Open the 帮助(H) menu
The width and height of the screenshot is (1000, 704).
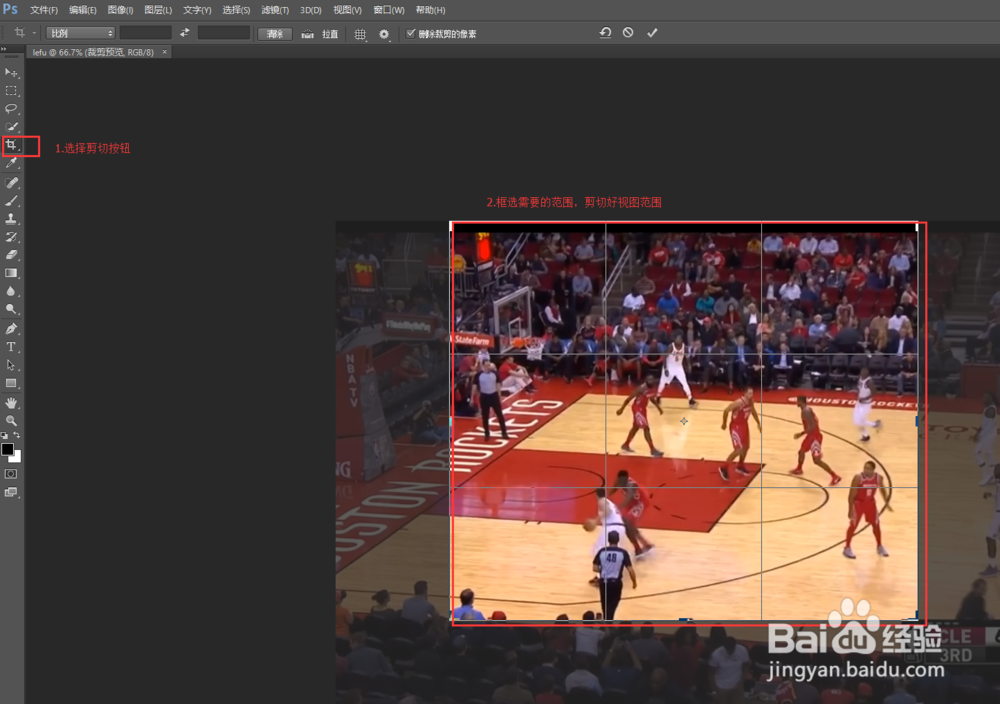(430, 10)
